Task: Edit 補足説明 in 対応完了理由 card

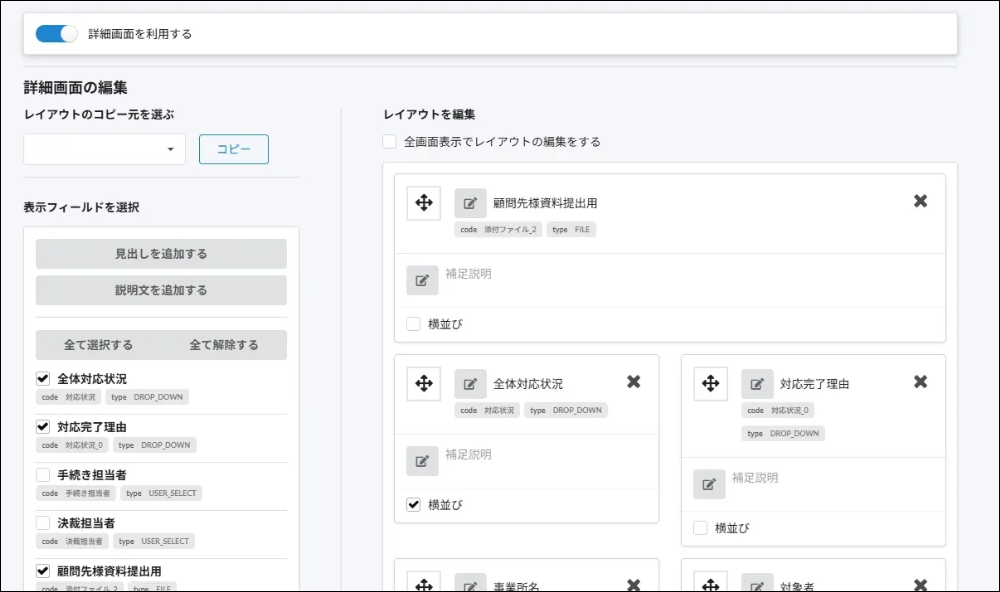Action: point(709,484)
